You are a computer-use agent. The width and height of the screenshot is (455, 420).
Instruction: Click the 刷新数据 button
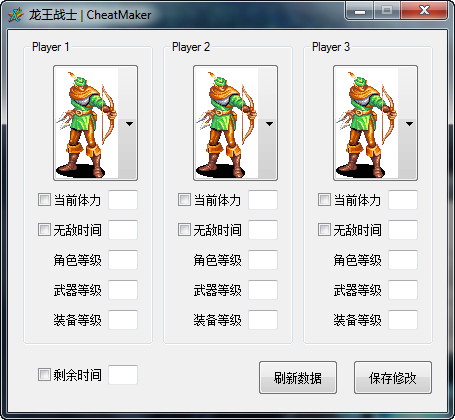click(298, 378)
